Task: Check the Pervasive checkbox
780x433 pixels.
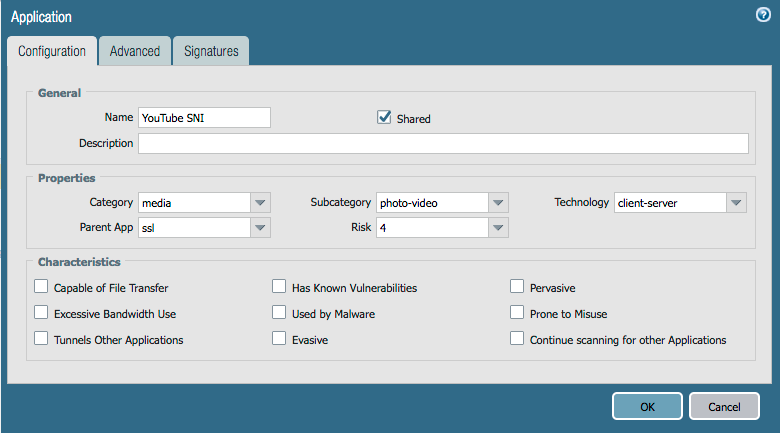Action: 517,287
